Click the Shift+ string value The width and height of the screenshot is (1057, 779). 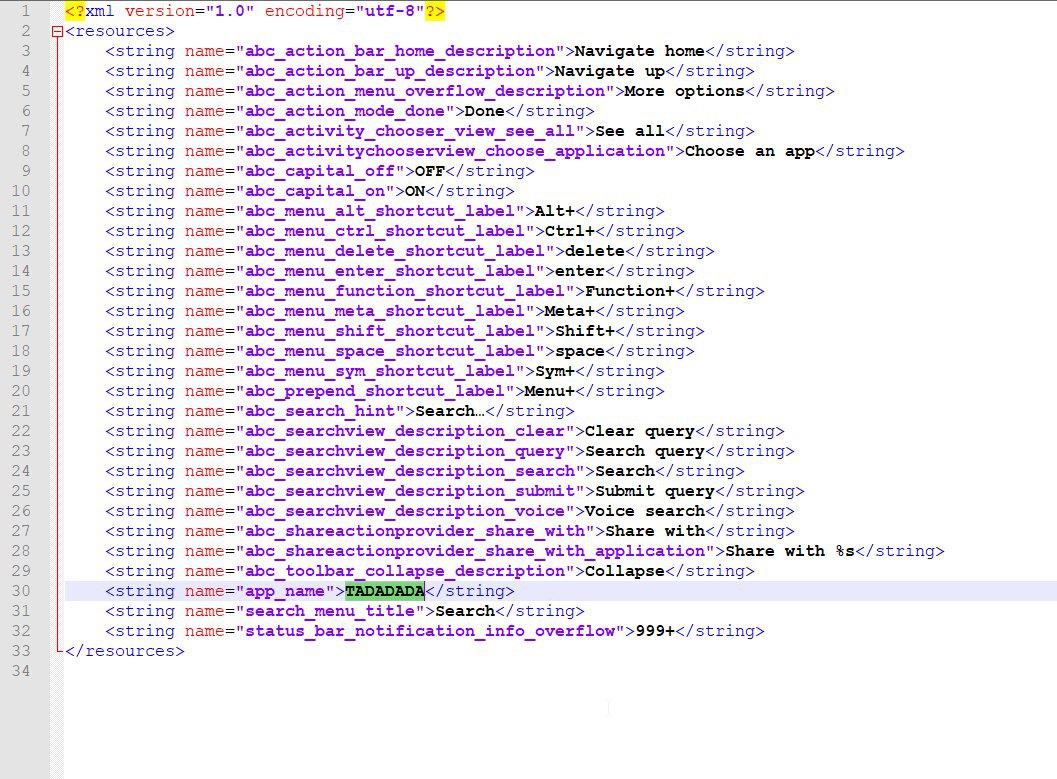(x=584, y=332)
